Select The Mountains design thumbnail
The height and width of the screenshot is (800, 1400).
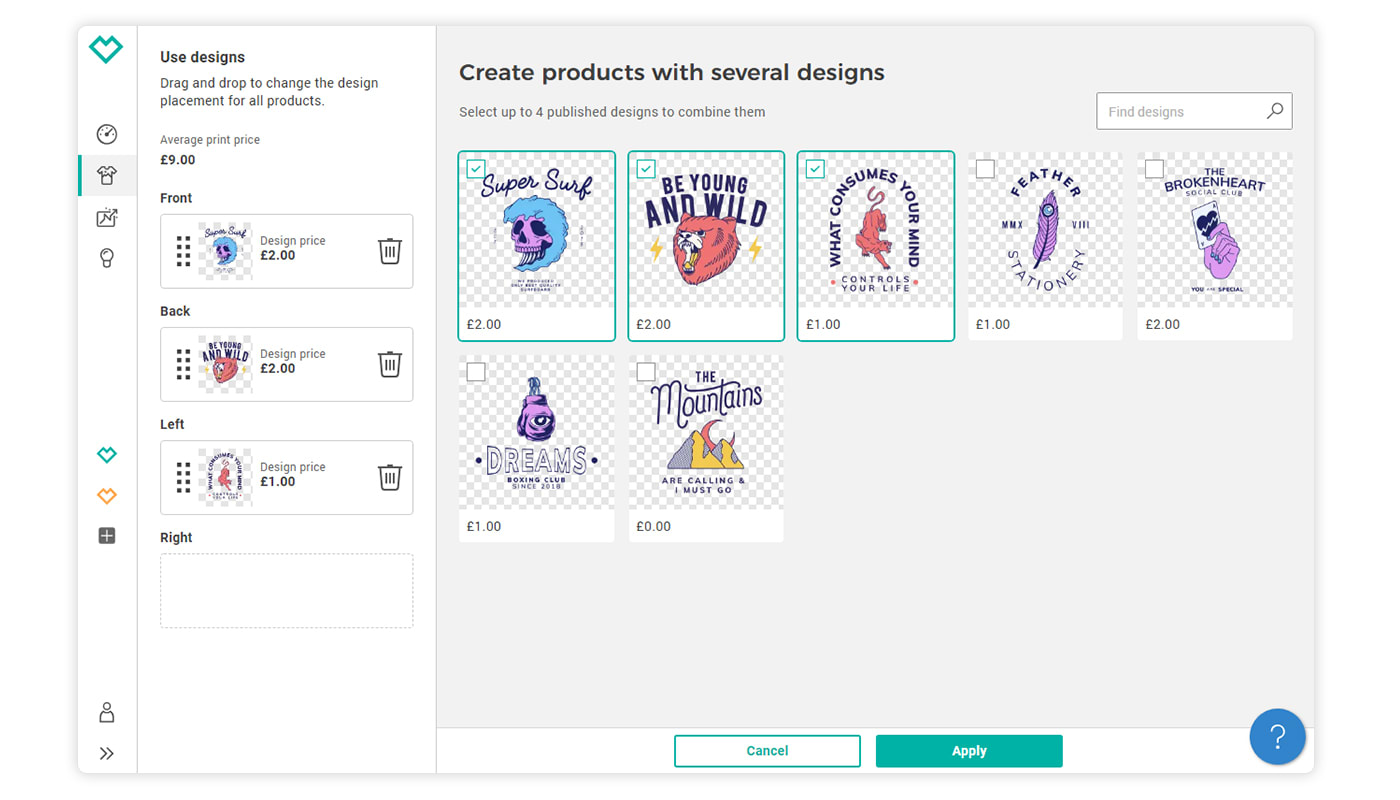click(x=706, y=435)
